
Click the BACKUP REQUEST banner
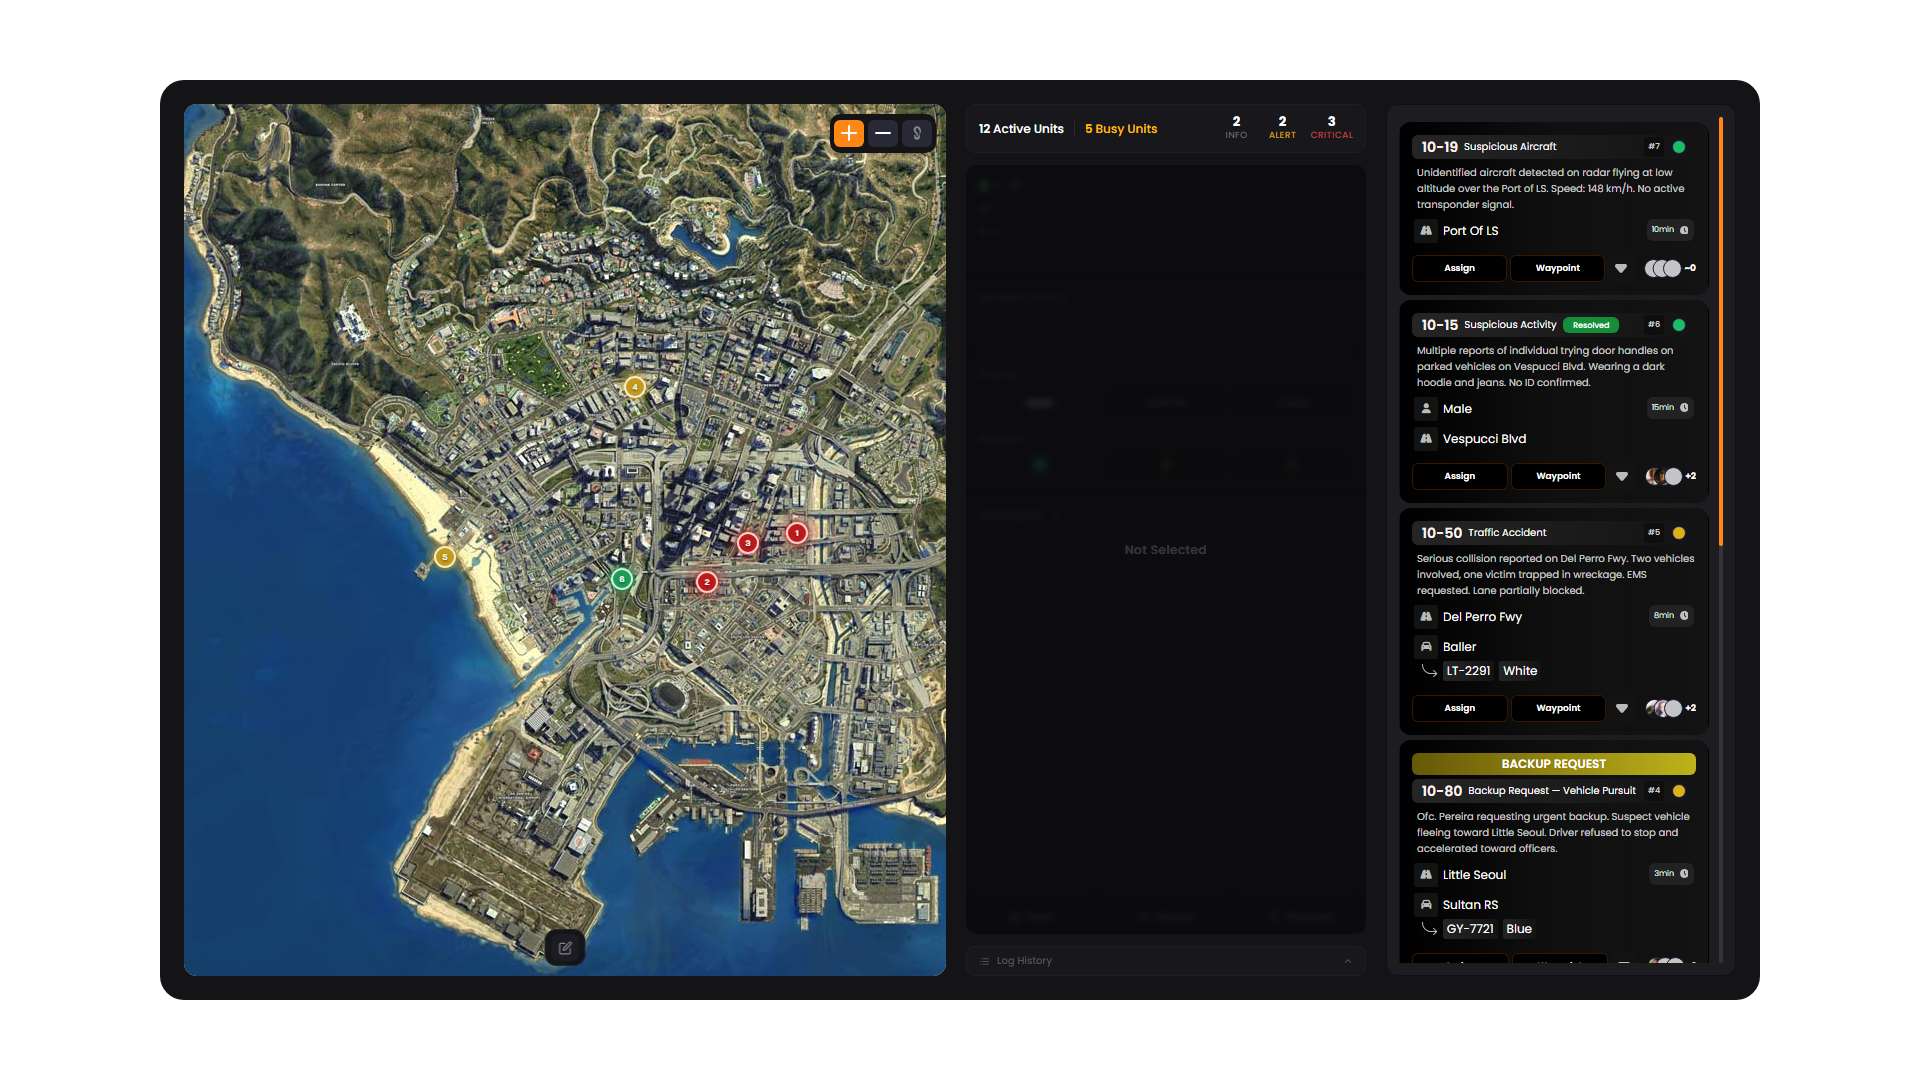click(x=1553, y=764)
